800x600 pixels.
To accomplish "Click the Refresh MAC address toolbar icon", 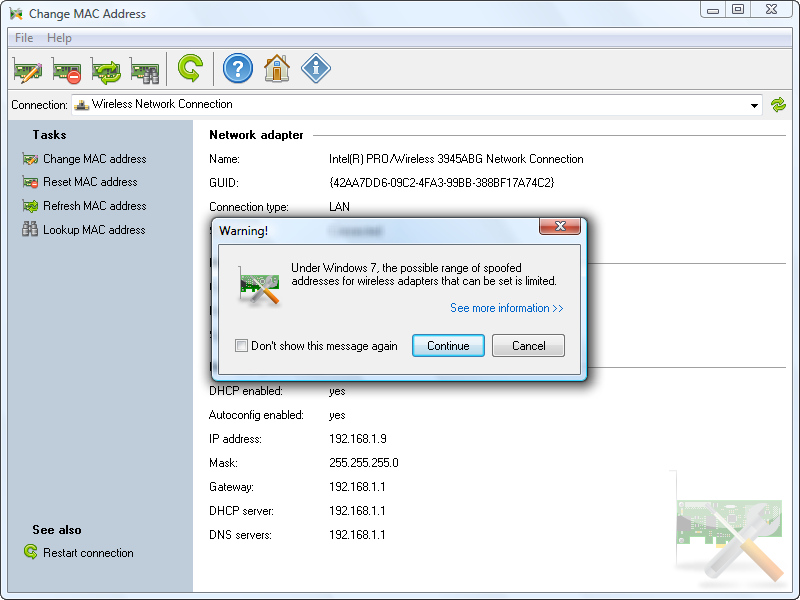I will tap(106, 70).
